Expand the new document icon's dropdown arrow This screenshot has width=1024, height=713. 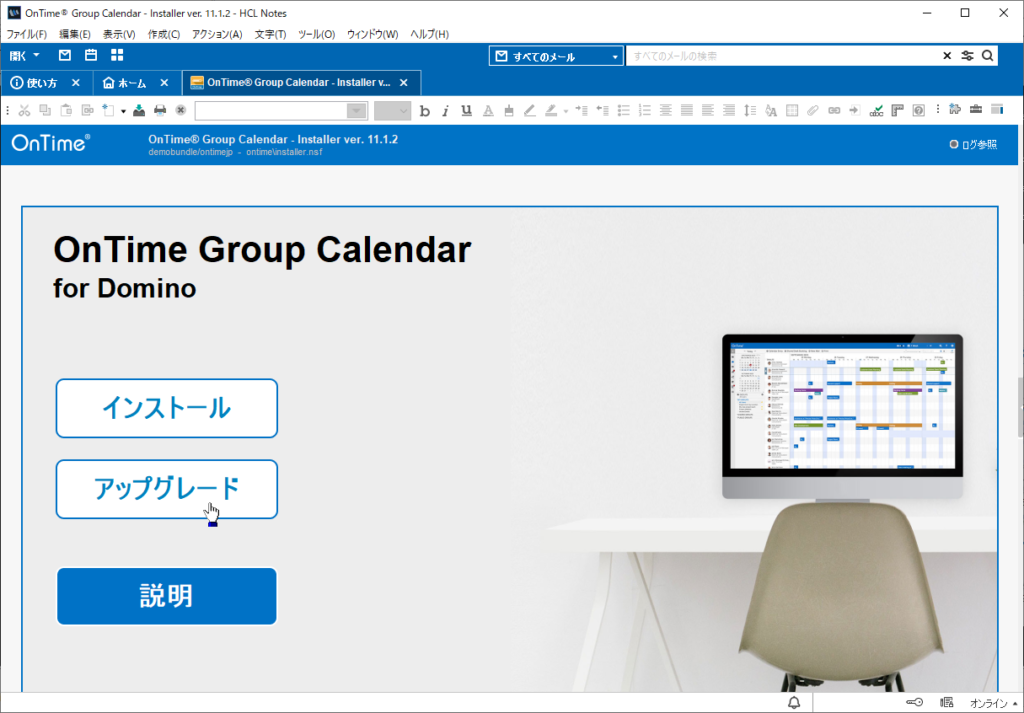point(123,111)
